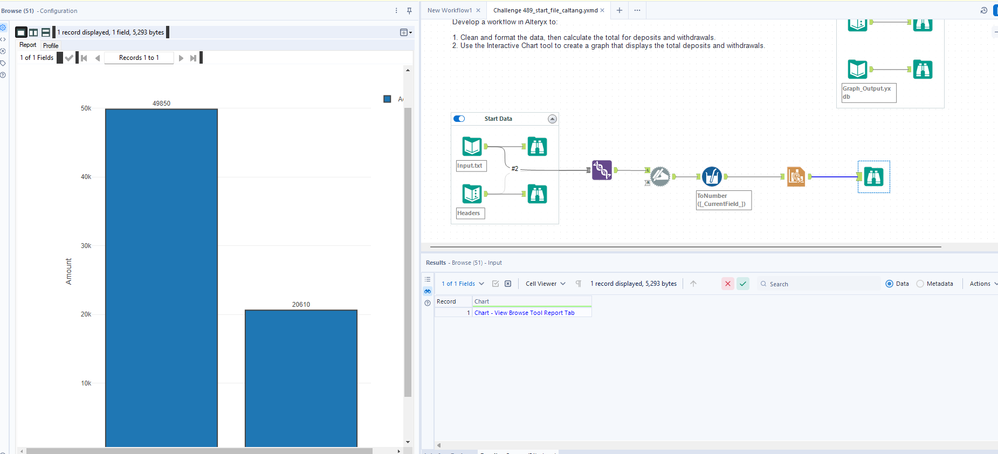
Task: Expand the Actions dropdown in Results
Action: pyautogui.click(x=981, y=284)
